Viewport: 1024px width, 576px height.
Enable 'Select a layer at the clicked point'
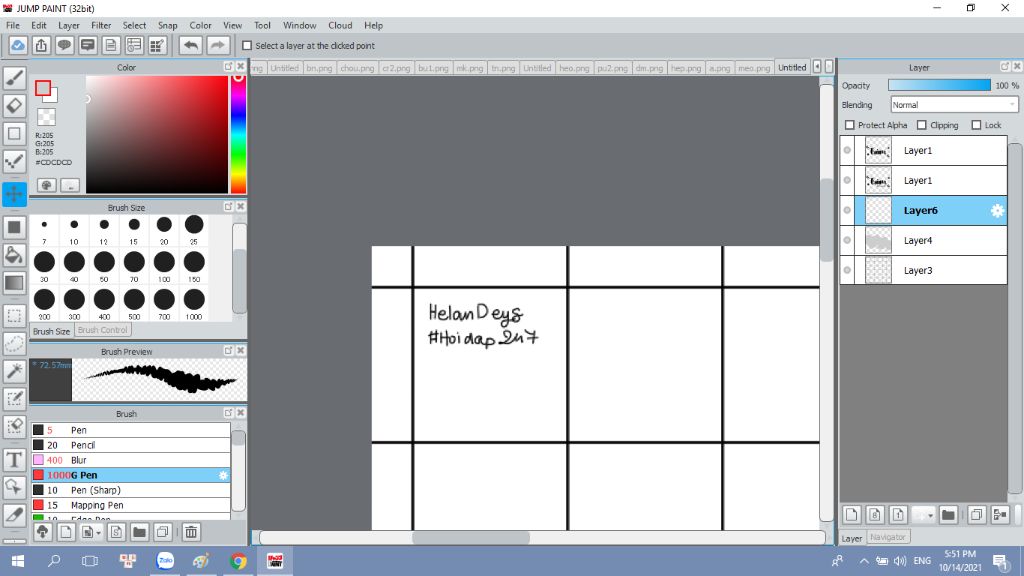click(x=247, y=46)
